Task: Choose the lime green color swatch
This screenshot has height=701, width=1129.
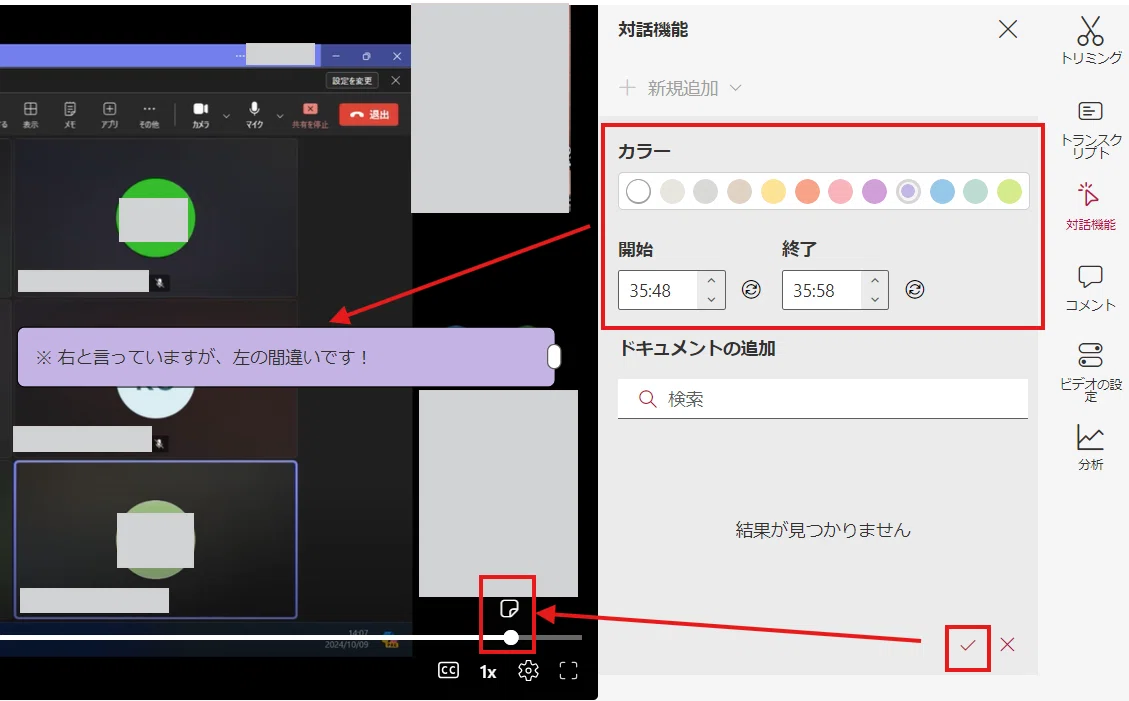Action: 1009,191
